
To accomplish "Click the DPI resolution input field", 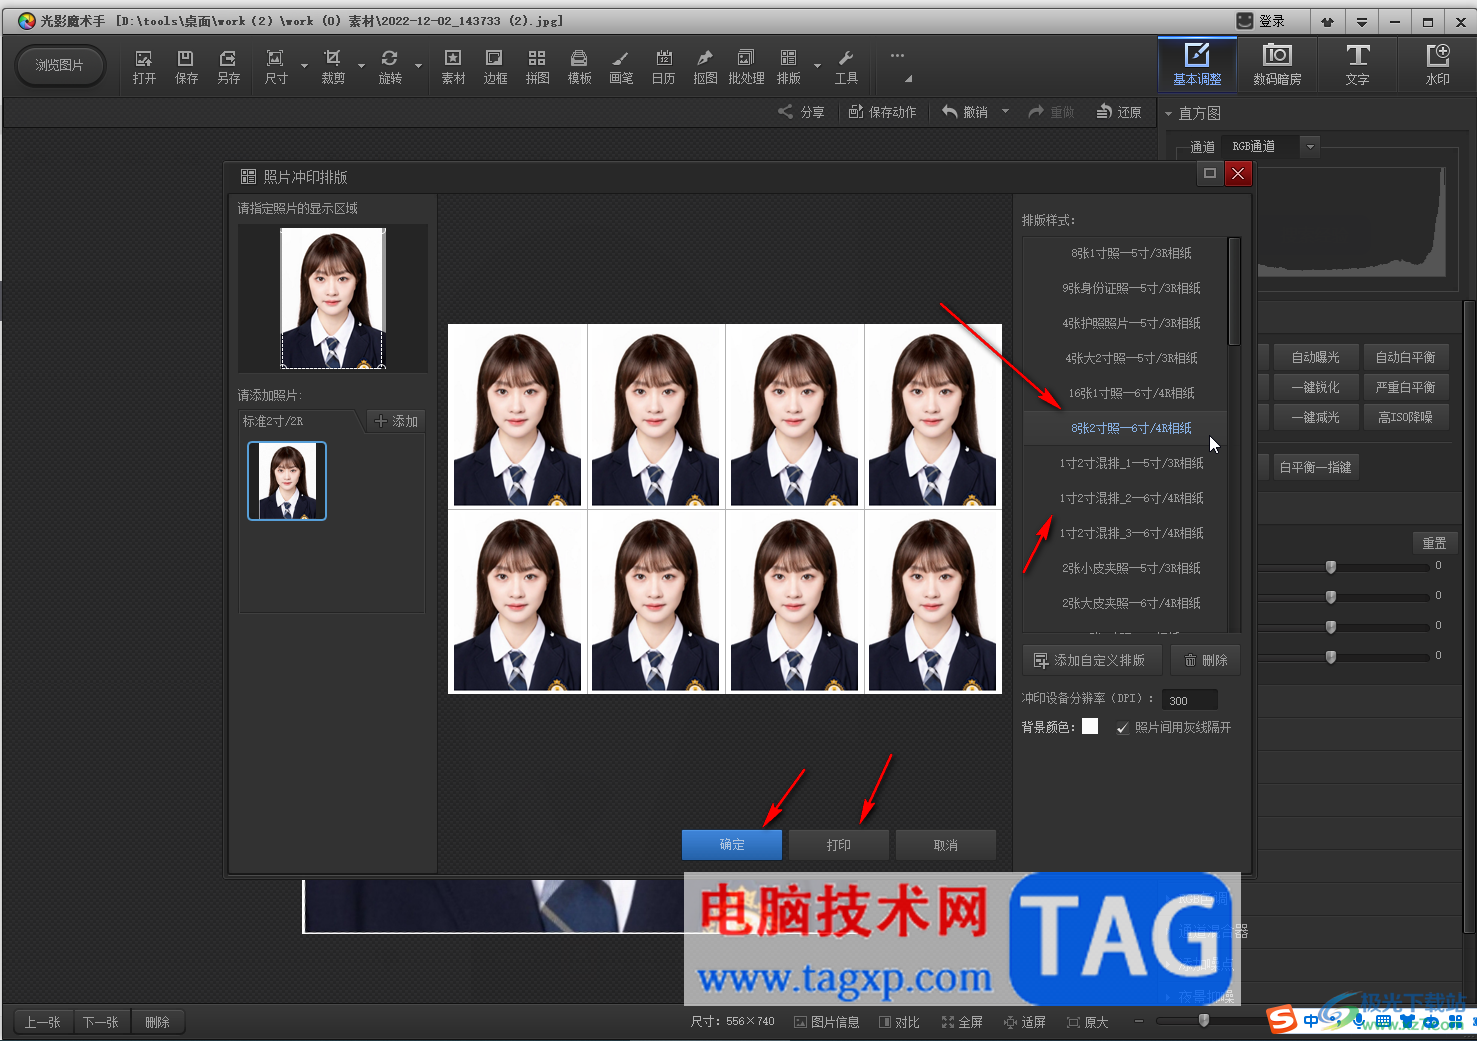I will click(1189, 700).
